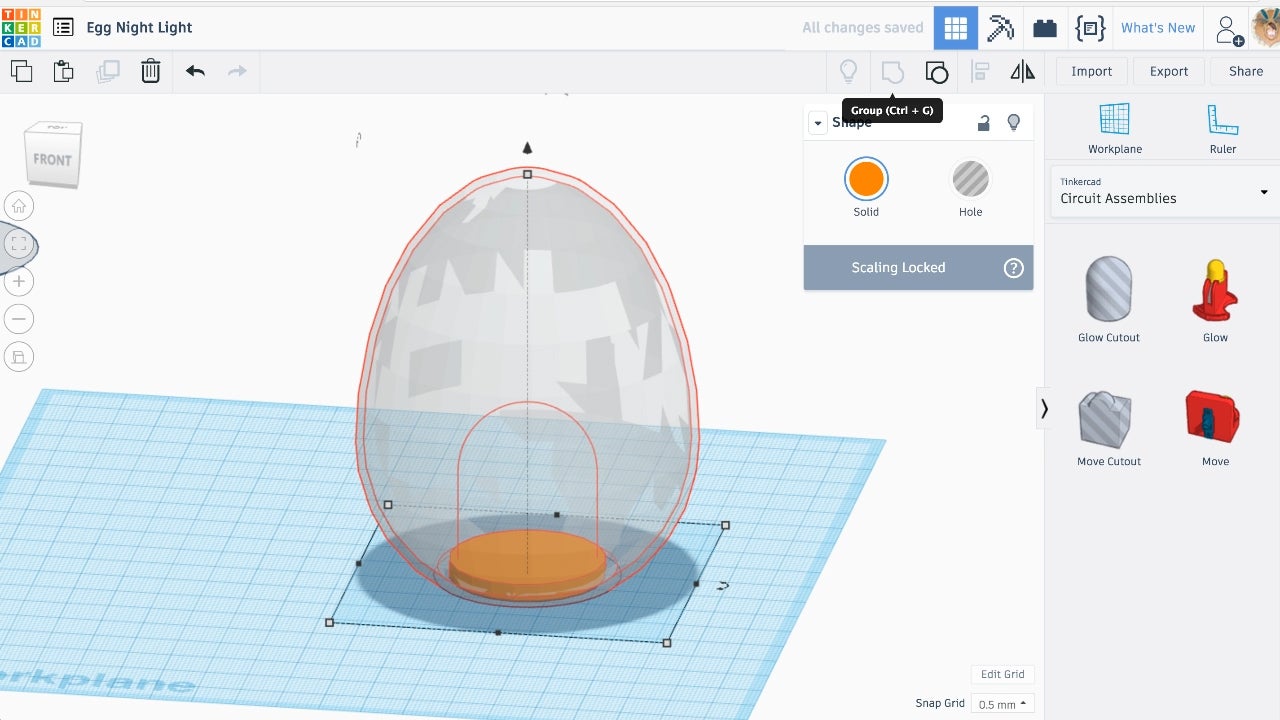
Task: Select the Ruler tool
Action: [1222, 129]
